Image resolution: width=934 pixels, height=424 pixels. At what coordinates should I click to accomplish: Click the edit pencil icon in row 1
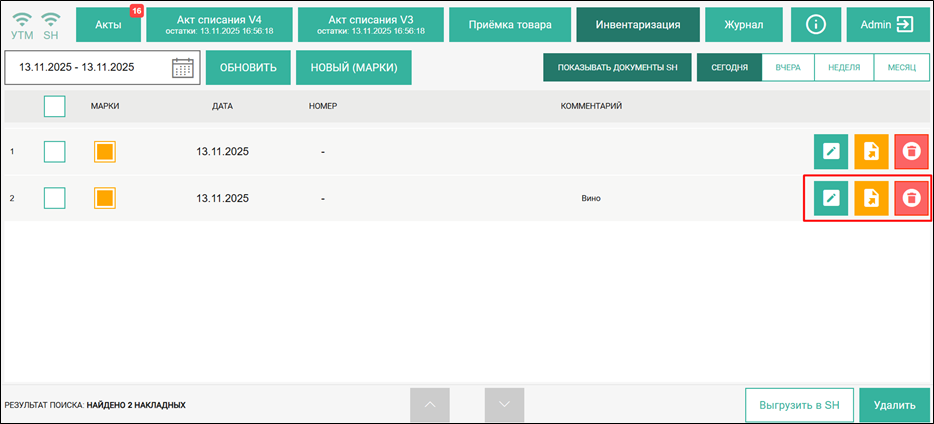point(830,151)
